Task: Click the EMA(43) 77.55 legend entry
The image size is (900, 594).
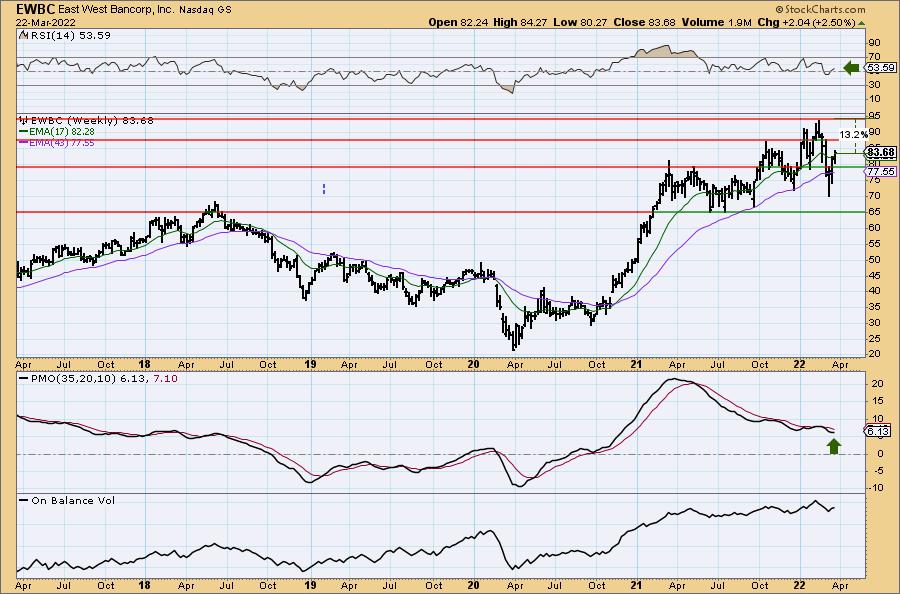Action: (x=63, y=142)
